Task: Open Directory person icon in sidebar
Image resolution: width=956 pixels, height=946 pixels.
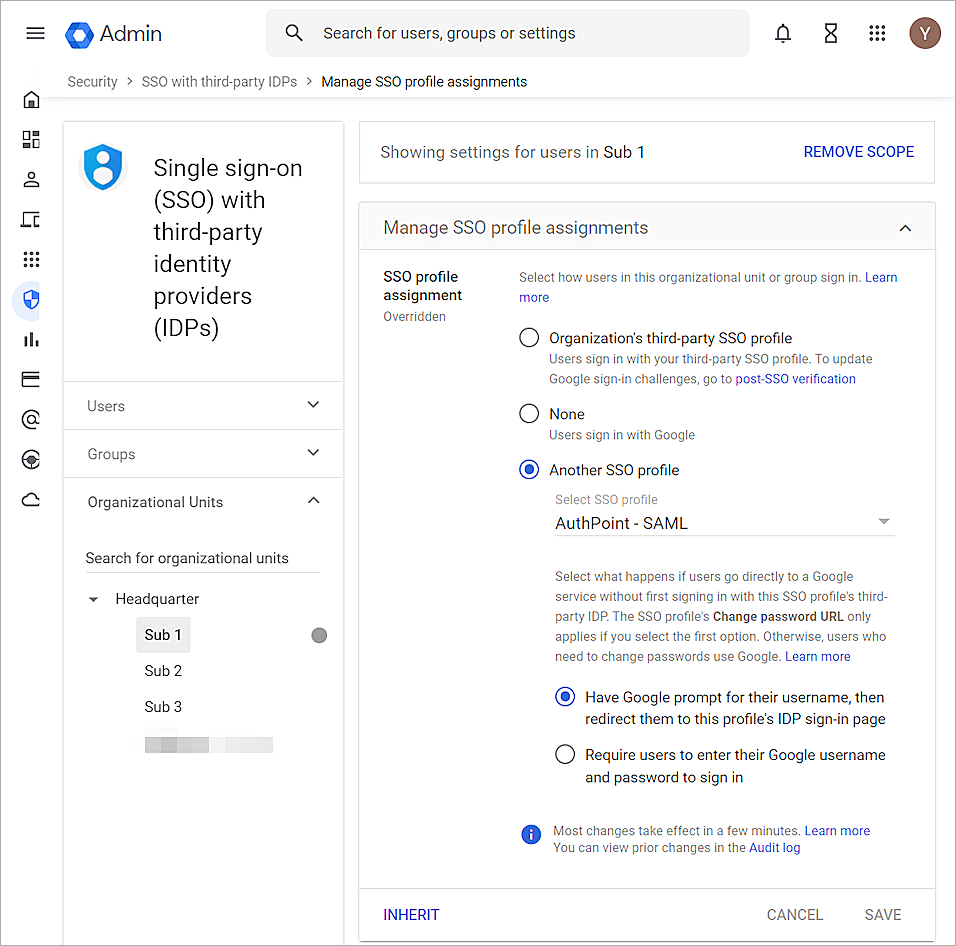Action: [31, 179]
